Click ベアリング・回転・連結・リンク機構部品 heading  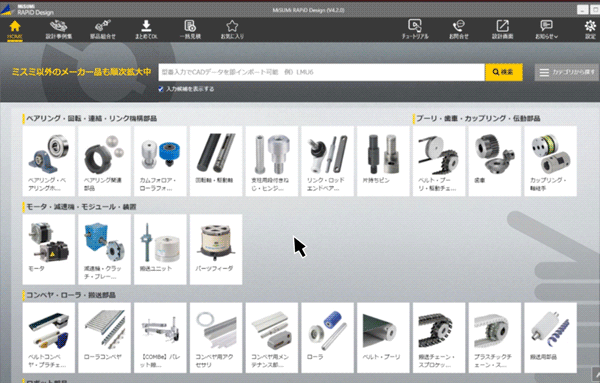pos(91,119)
